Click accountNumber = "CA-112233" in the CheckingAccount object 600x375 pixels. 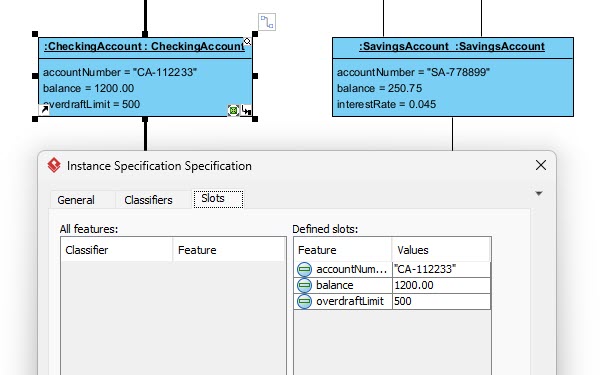point(120,72)
